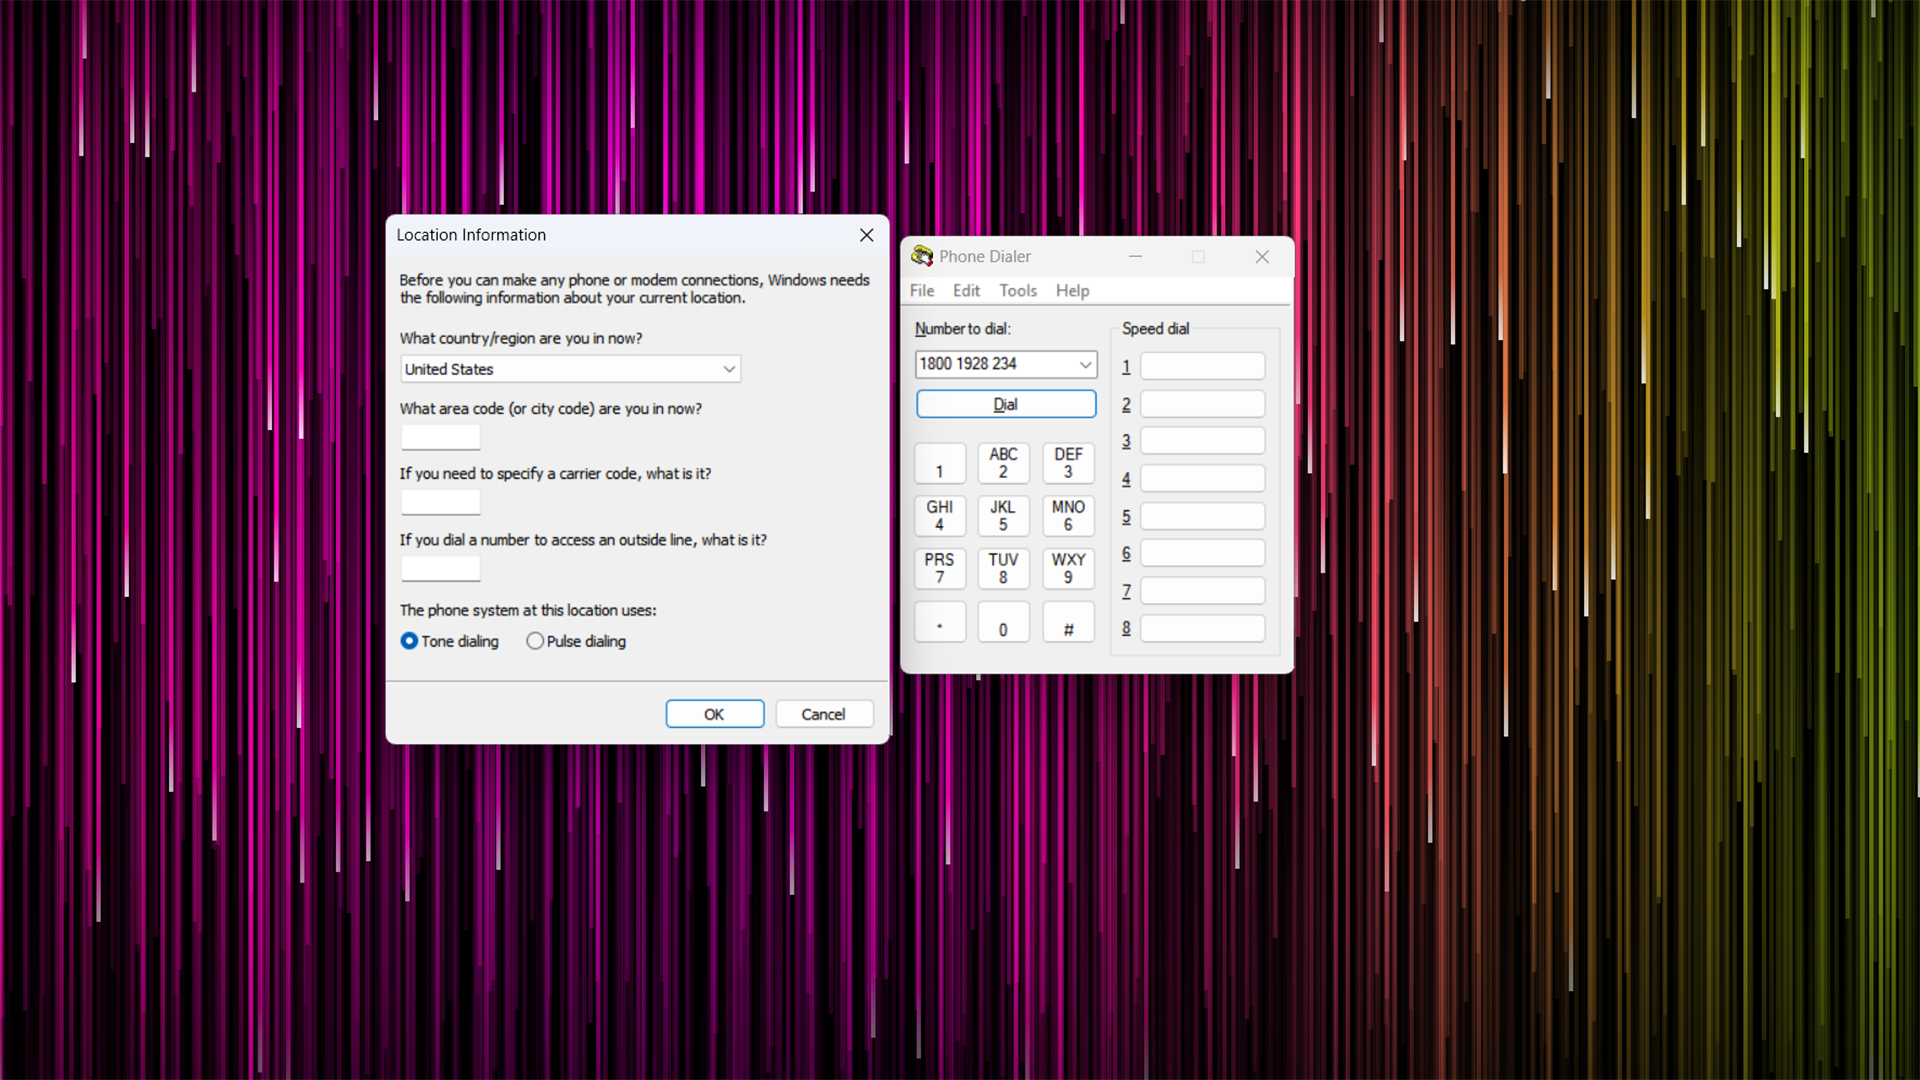This screenshot has height=1080, width=1920.
Task: Click speed dial slot 2
Action: click(1202, 404)
